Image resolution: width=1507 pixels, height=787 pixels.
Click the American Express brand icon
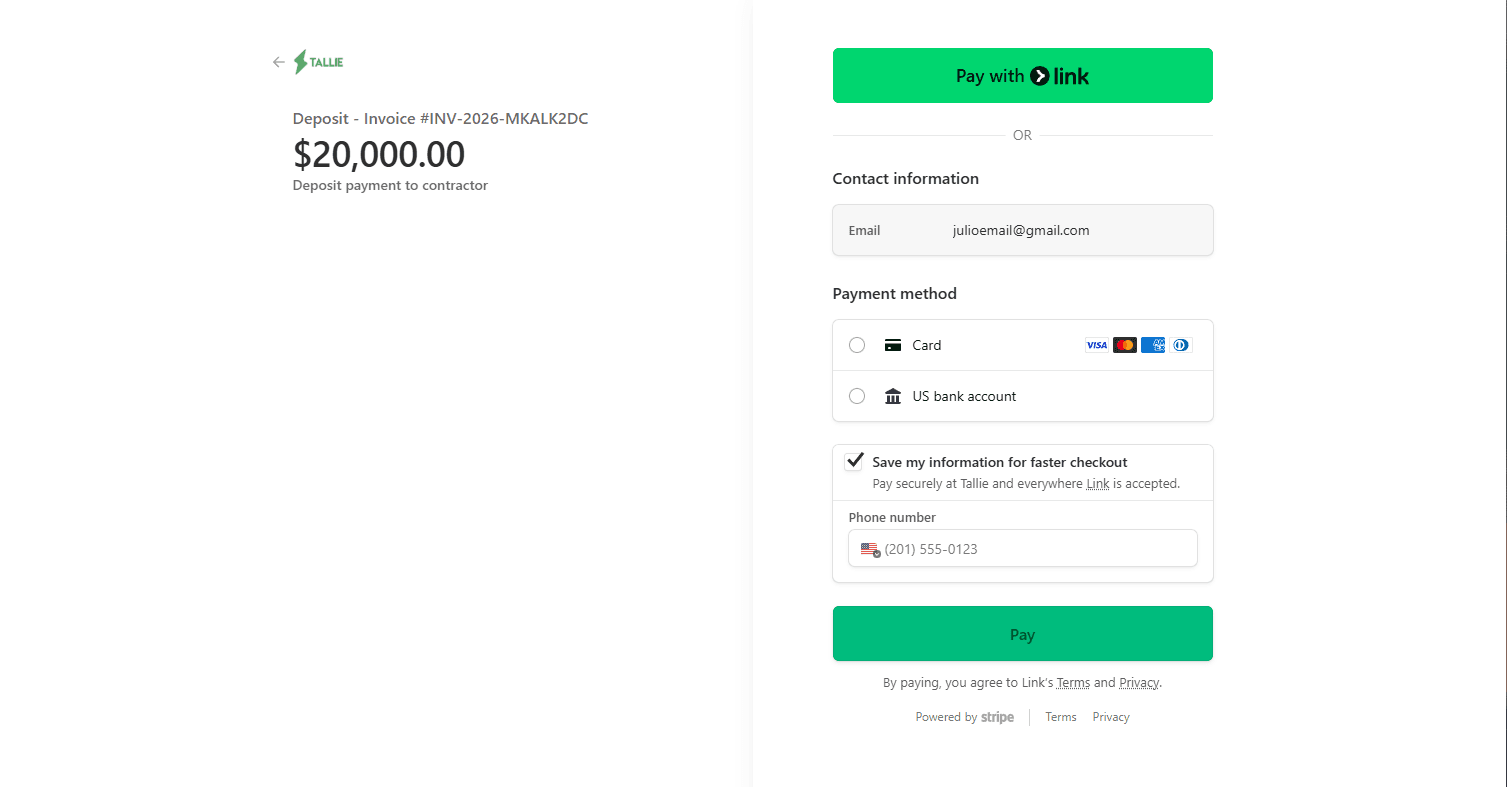(1152, 344)
